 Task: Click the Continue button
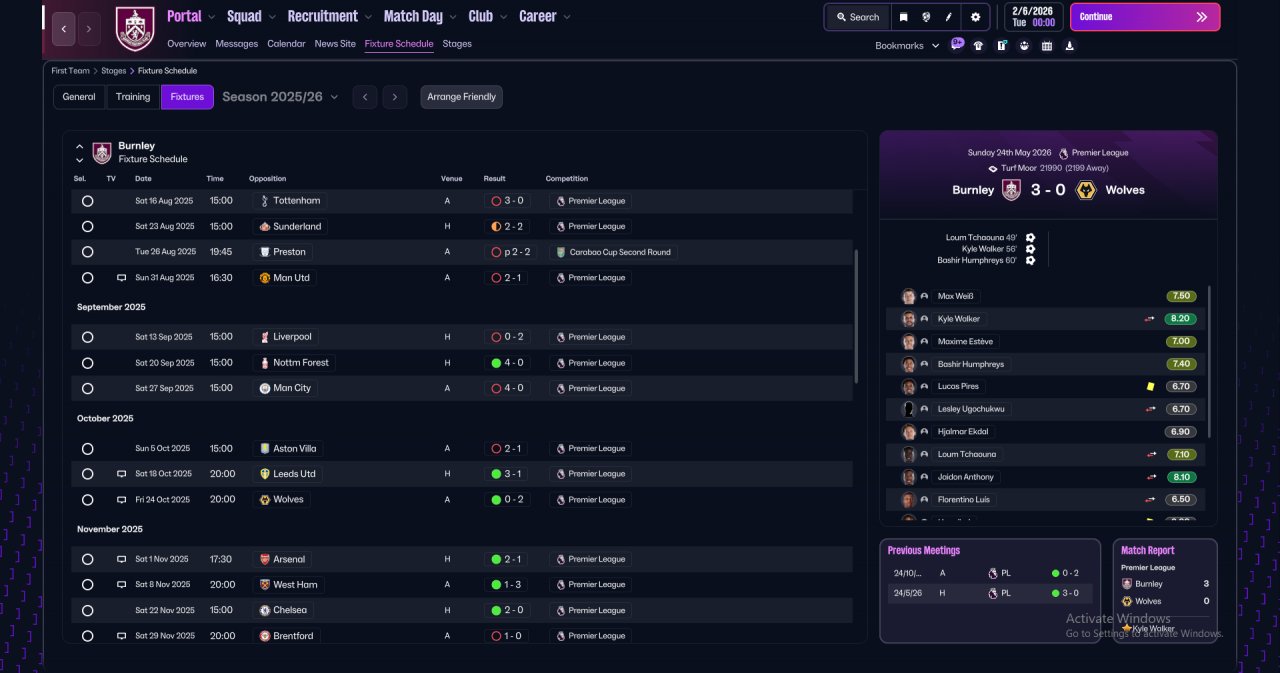pyautogui.click(x=1145, y=17)
